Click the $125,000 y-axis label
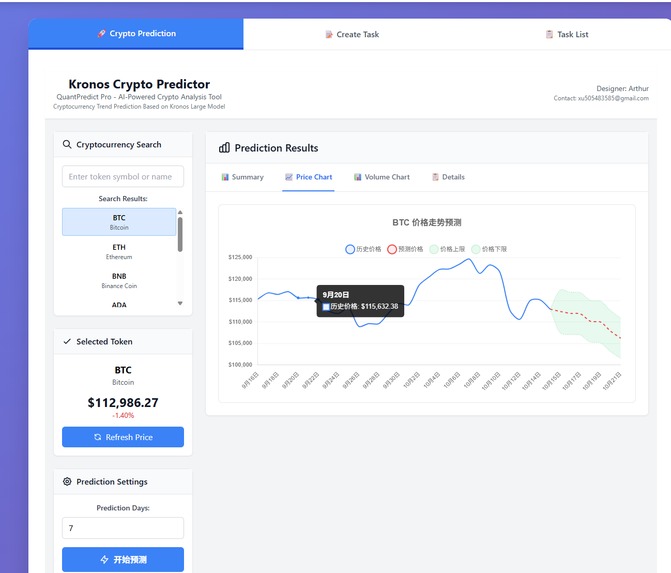 (240, 257)
